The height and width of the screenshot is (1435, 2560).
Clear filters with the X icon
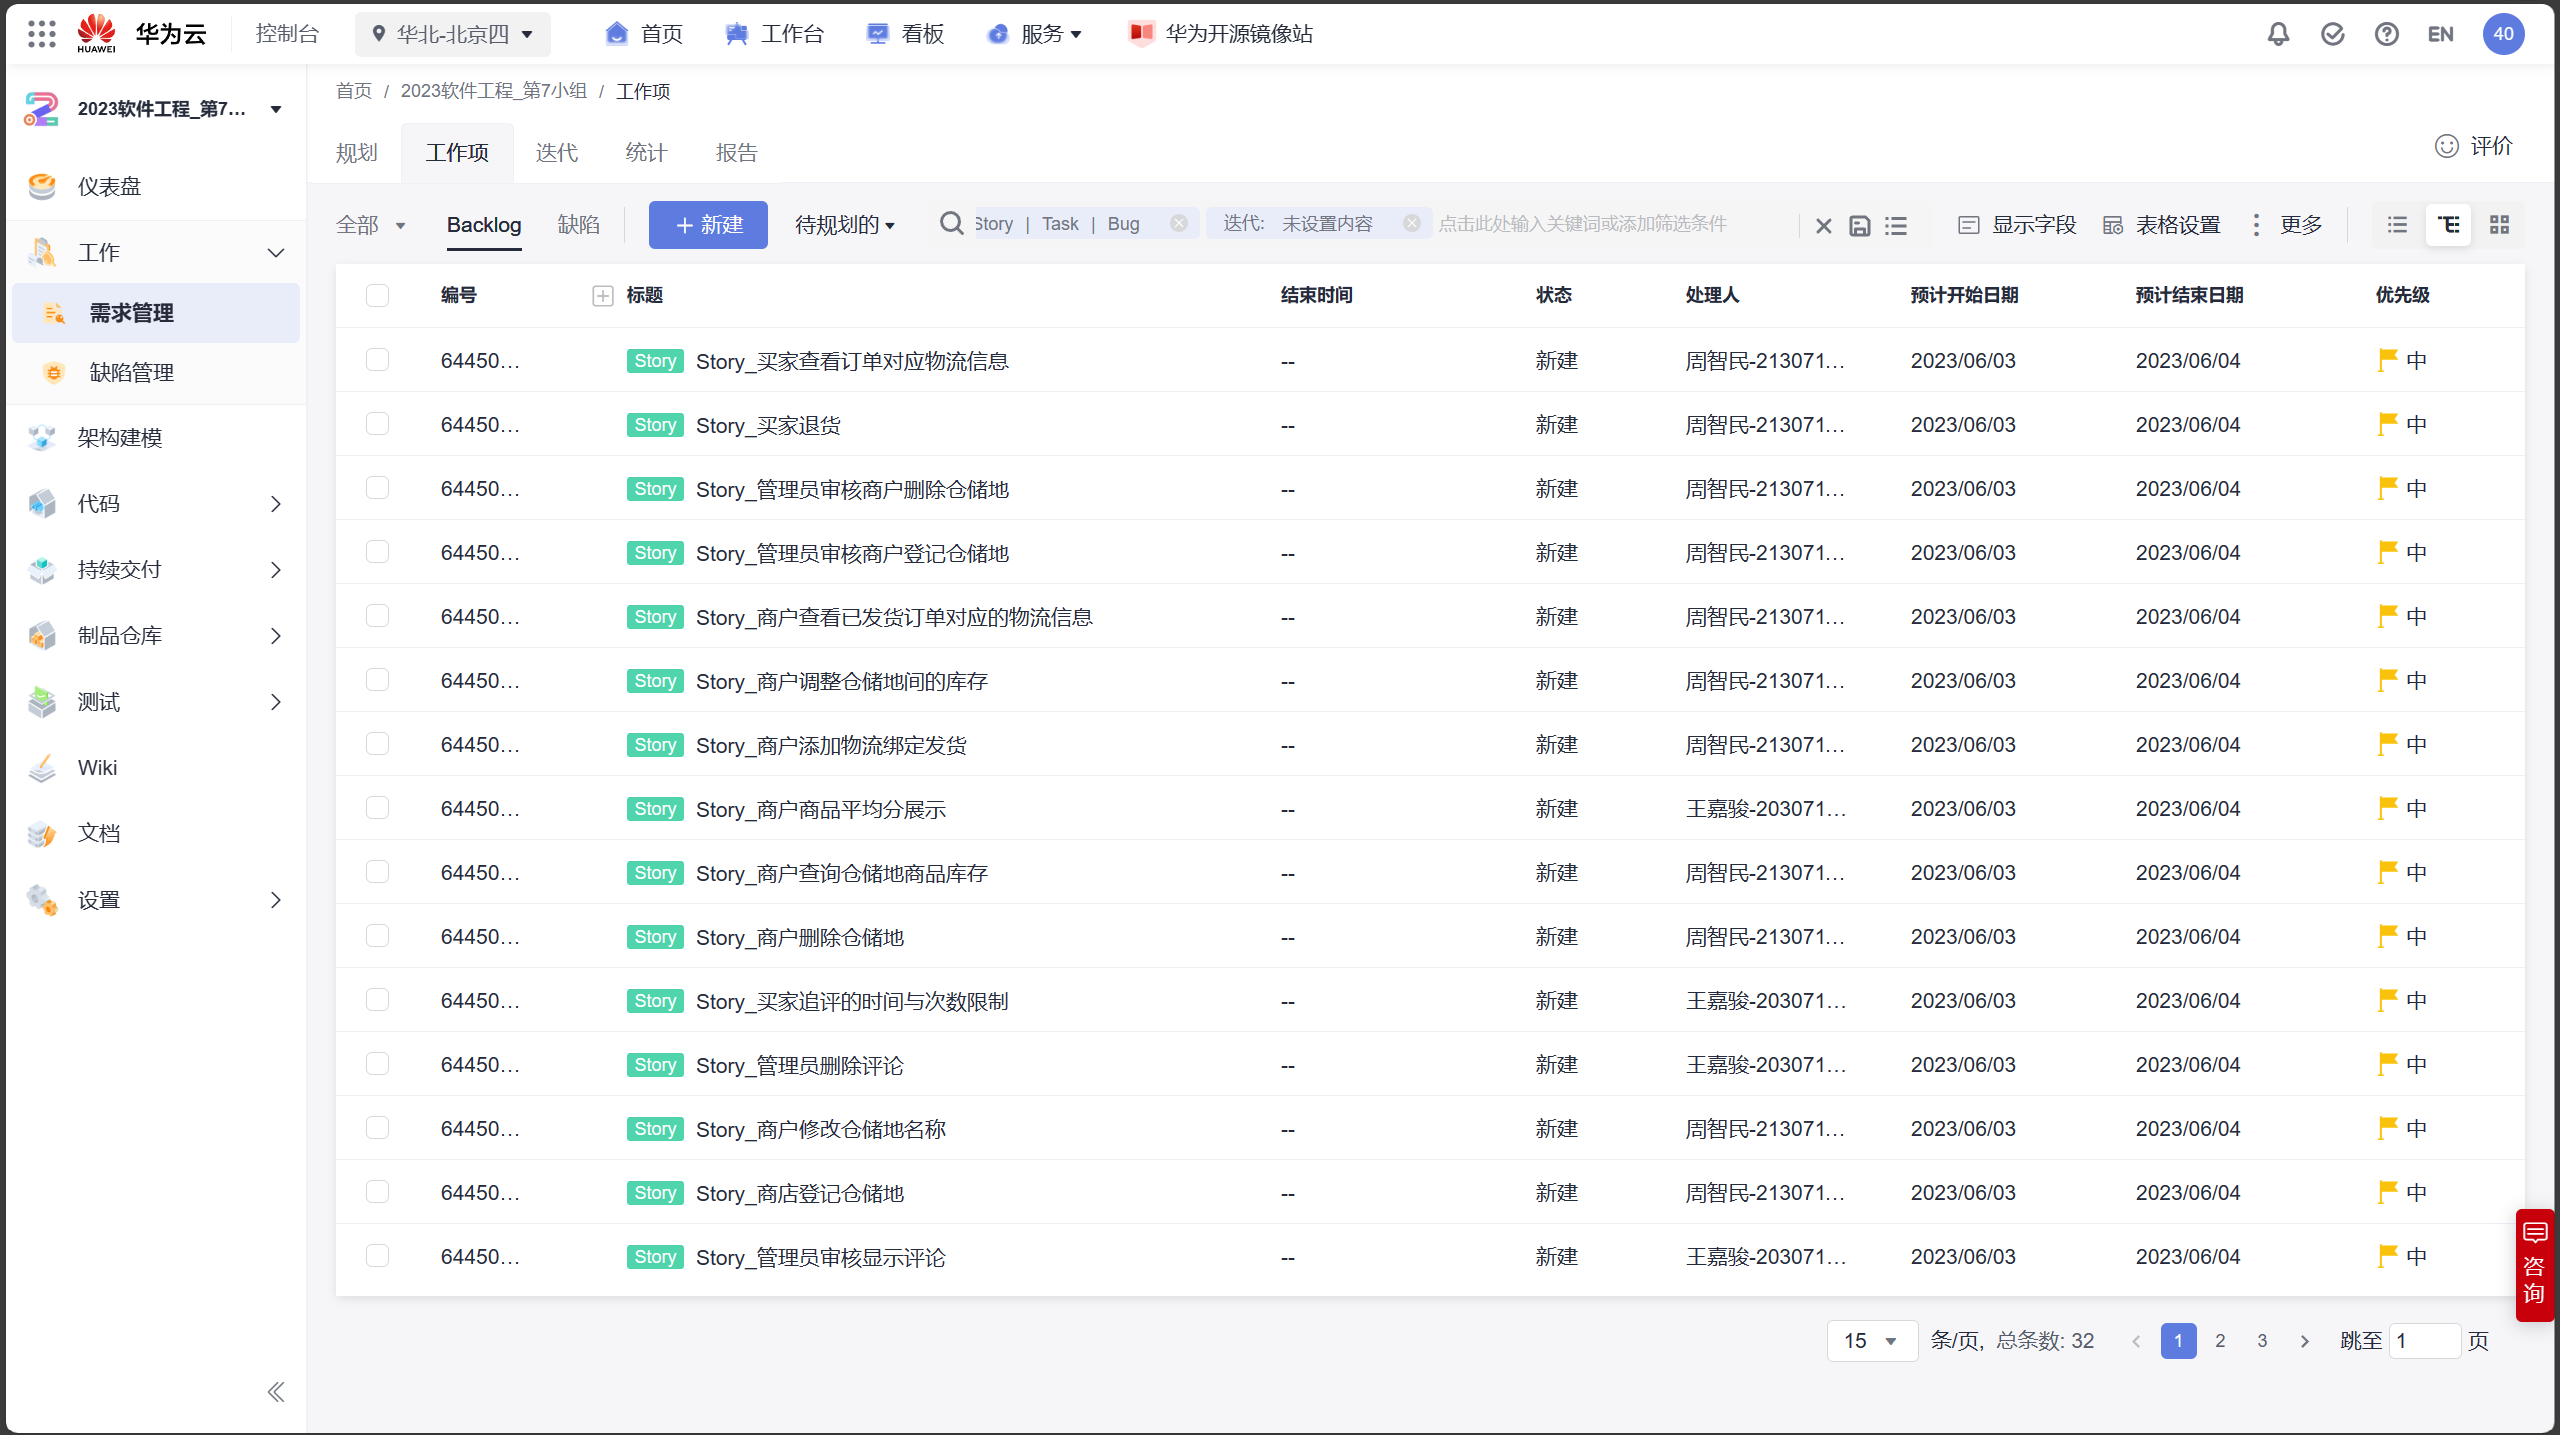(1823, 226)
